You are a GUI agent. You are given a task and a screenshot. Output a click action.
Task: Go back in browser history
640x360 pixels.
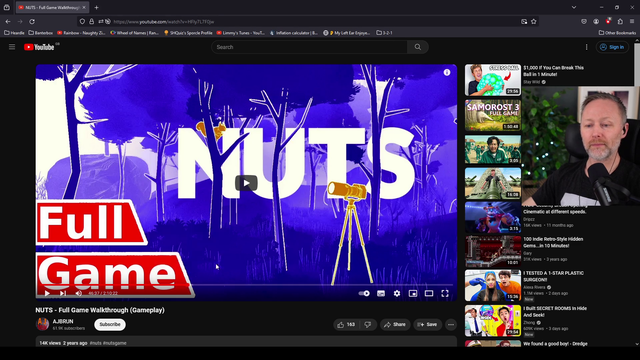[x=8, y=22]
